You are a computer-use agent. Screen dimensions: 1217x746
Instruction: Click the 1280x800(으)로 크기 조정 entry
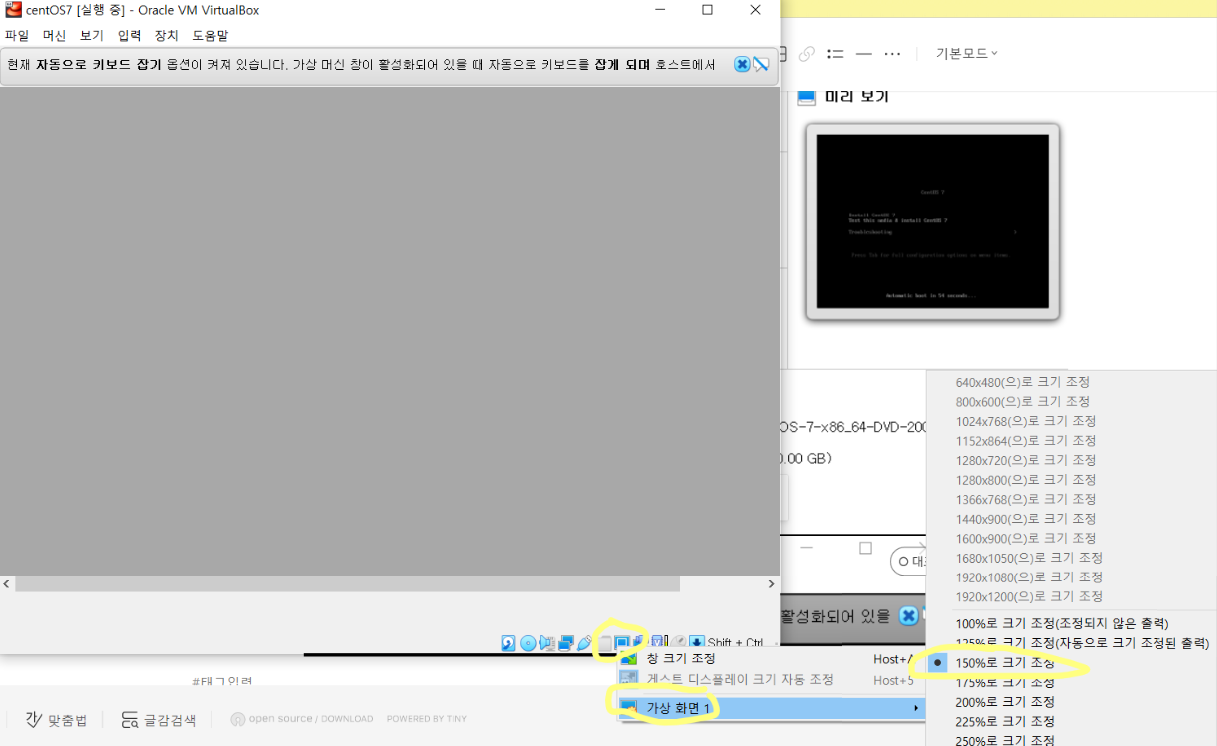click(x=1026, y=479)
